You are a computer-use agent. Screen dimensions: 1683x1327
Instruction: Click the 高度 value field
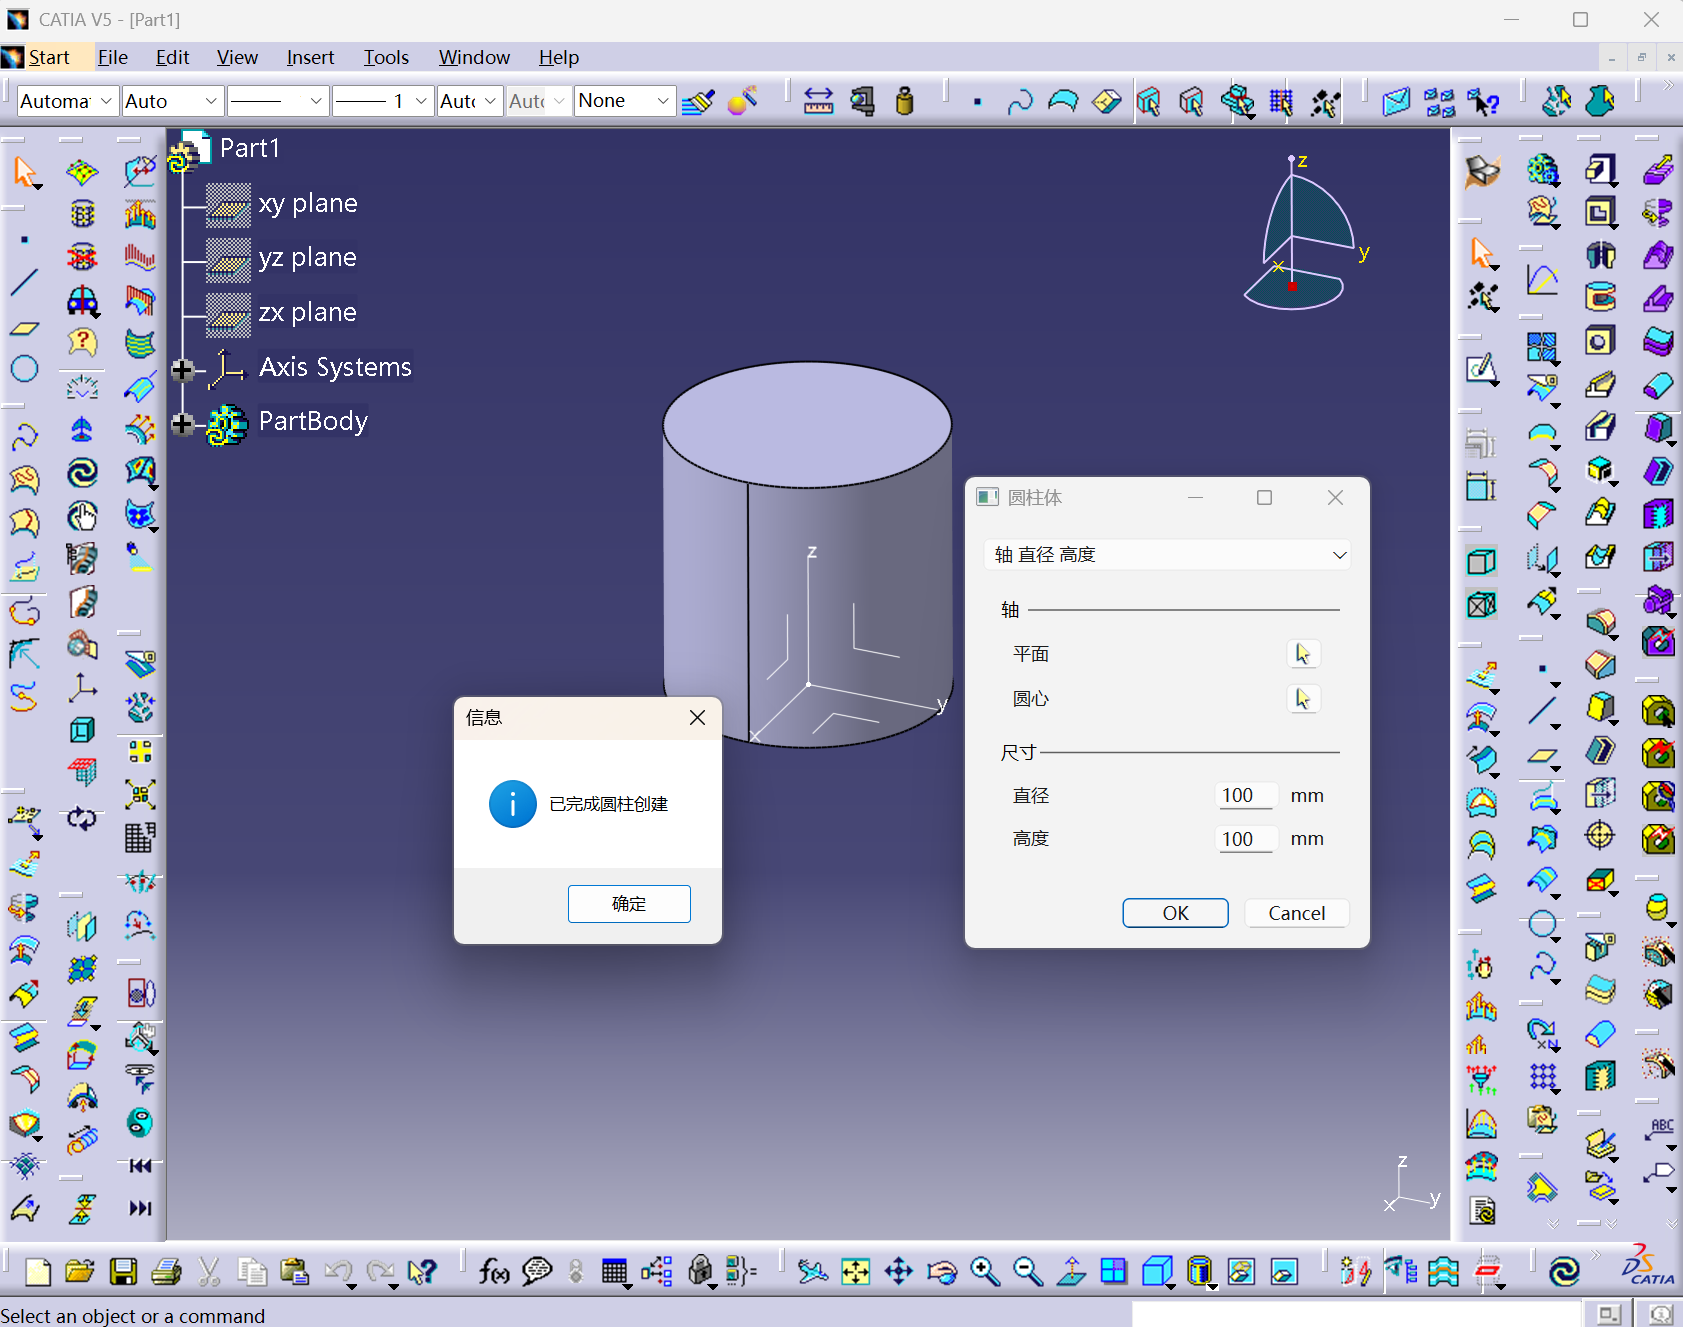coord(1246,839)
